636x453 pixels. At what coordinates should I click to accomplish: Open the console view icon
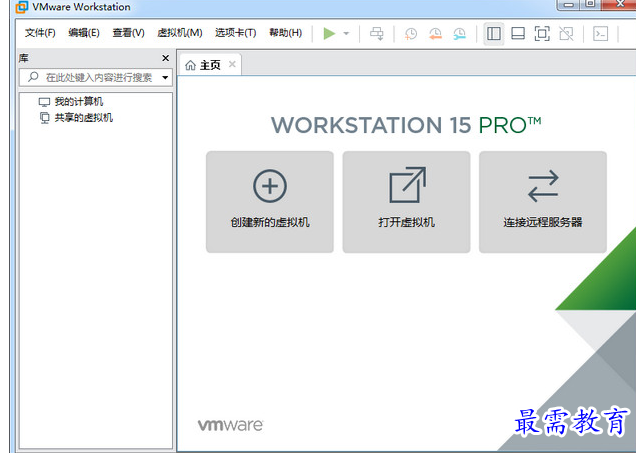pyautogui.click(x=600, y=34)
